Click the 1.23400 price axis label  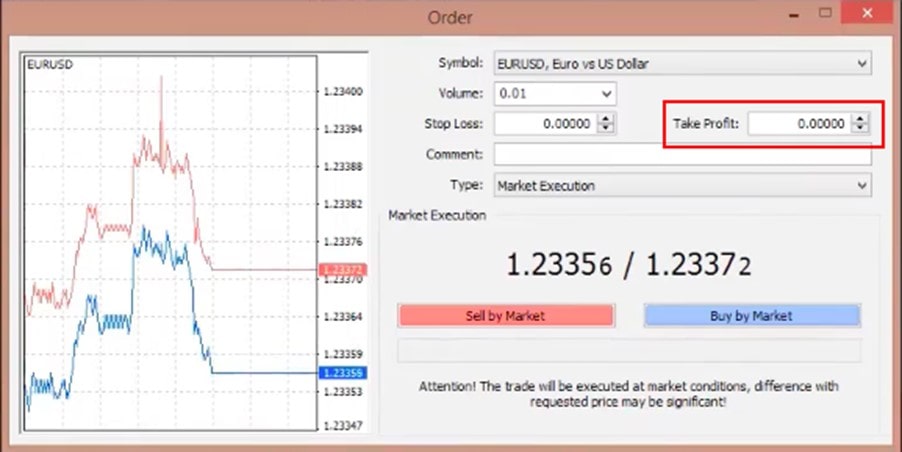tap(343, 91)
